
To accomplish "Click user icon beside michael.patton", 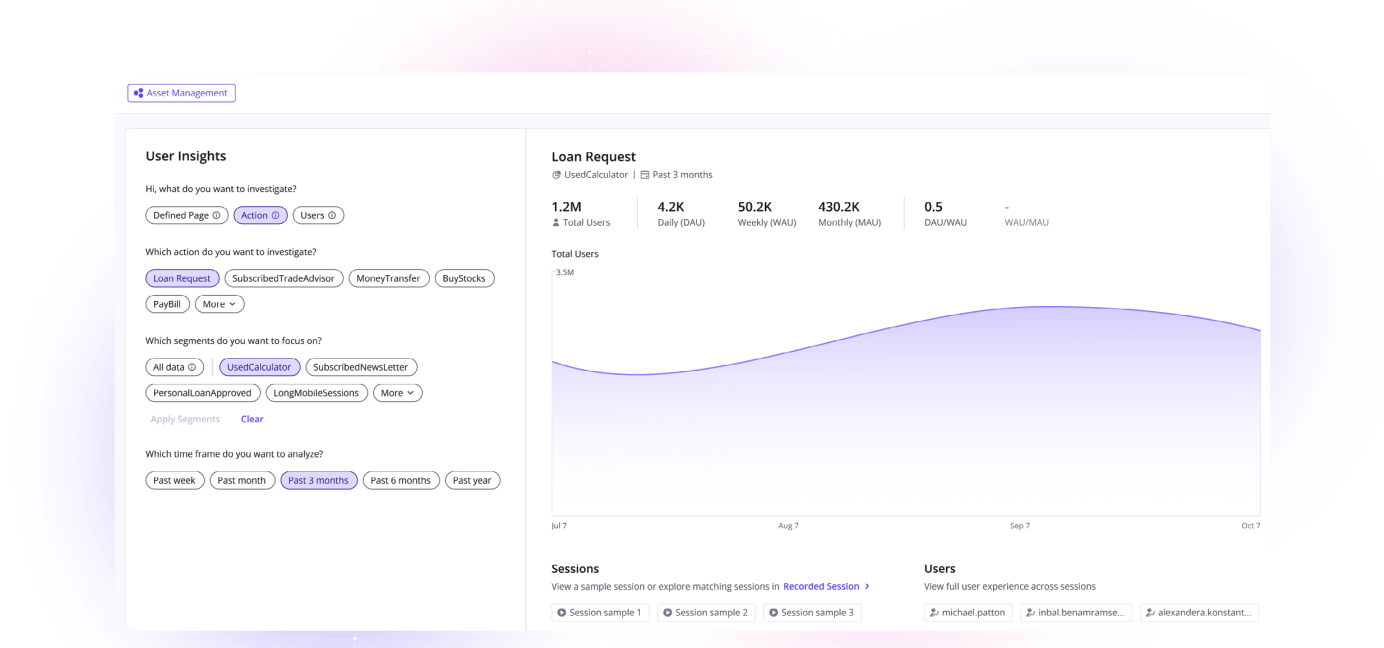I will coord(934,612).
